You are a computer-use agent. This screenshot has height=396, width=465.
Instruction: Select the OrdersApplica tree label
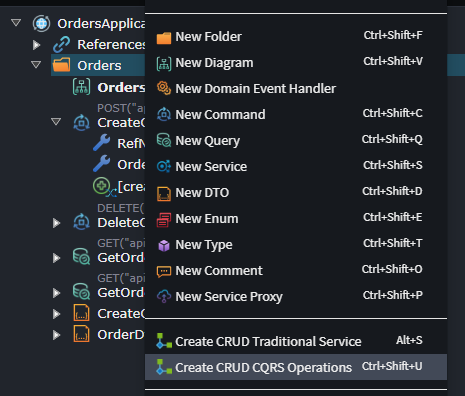(101, 24)
